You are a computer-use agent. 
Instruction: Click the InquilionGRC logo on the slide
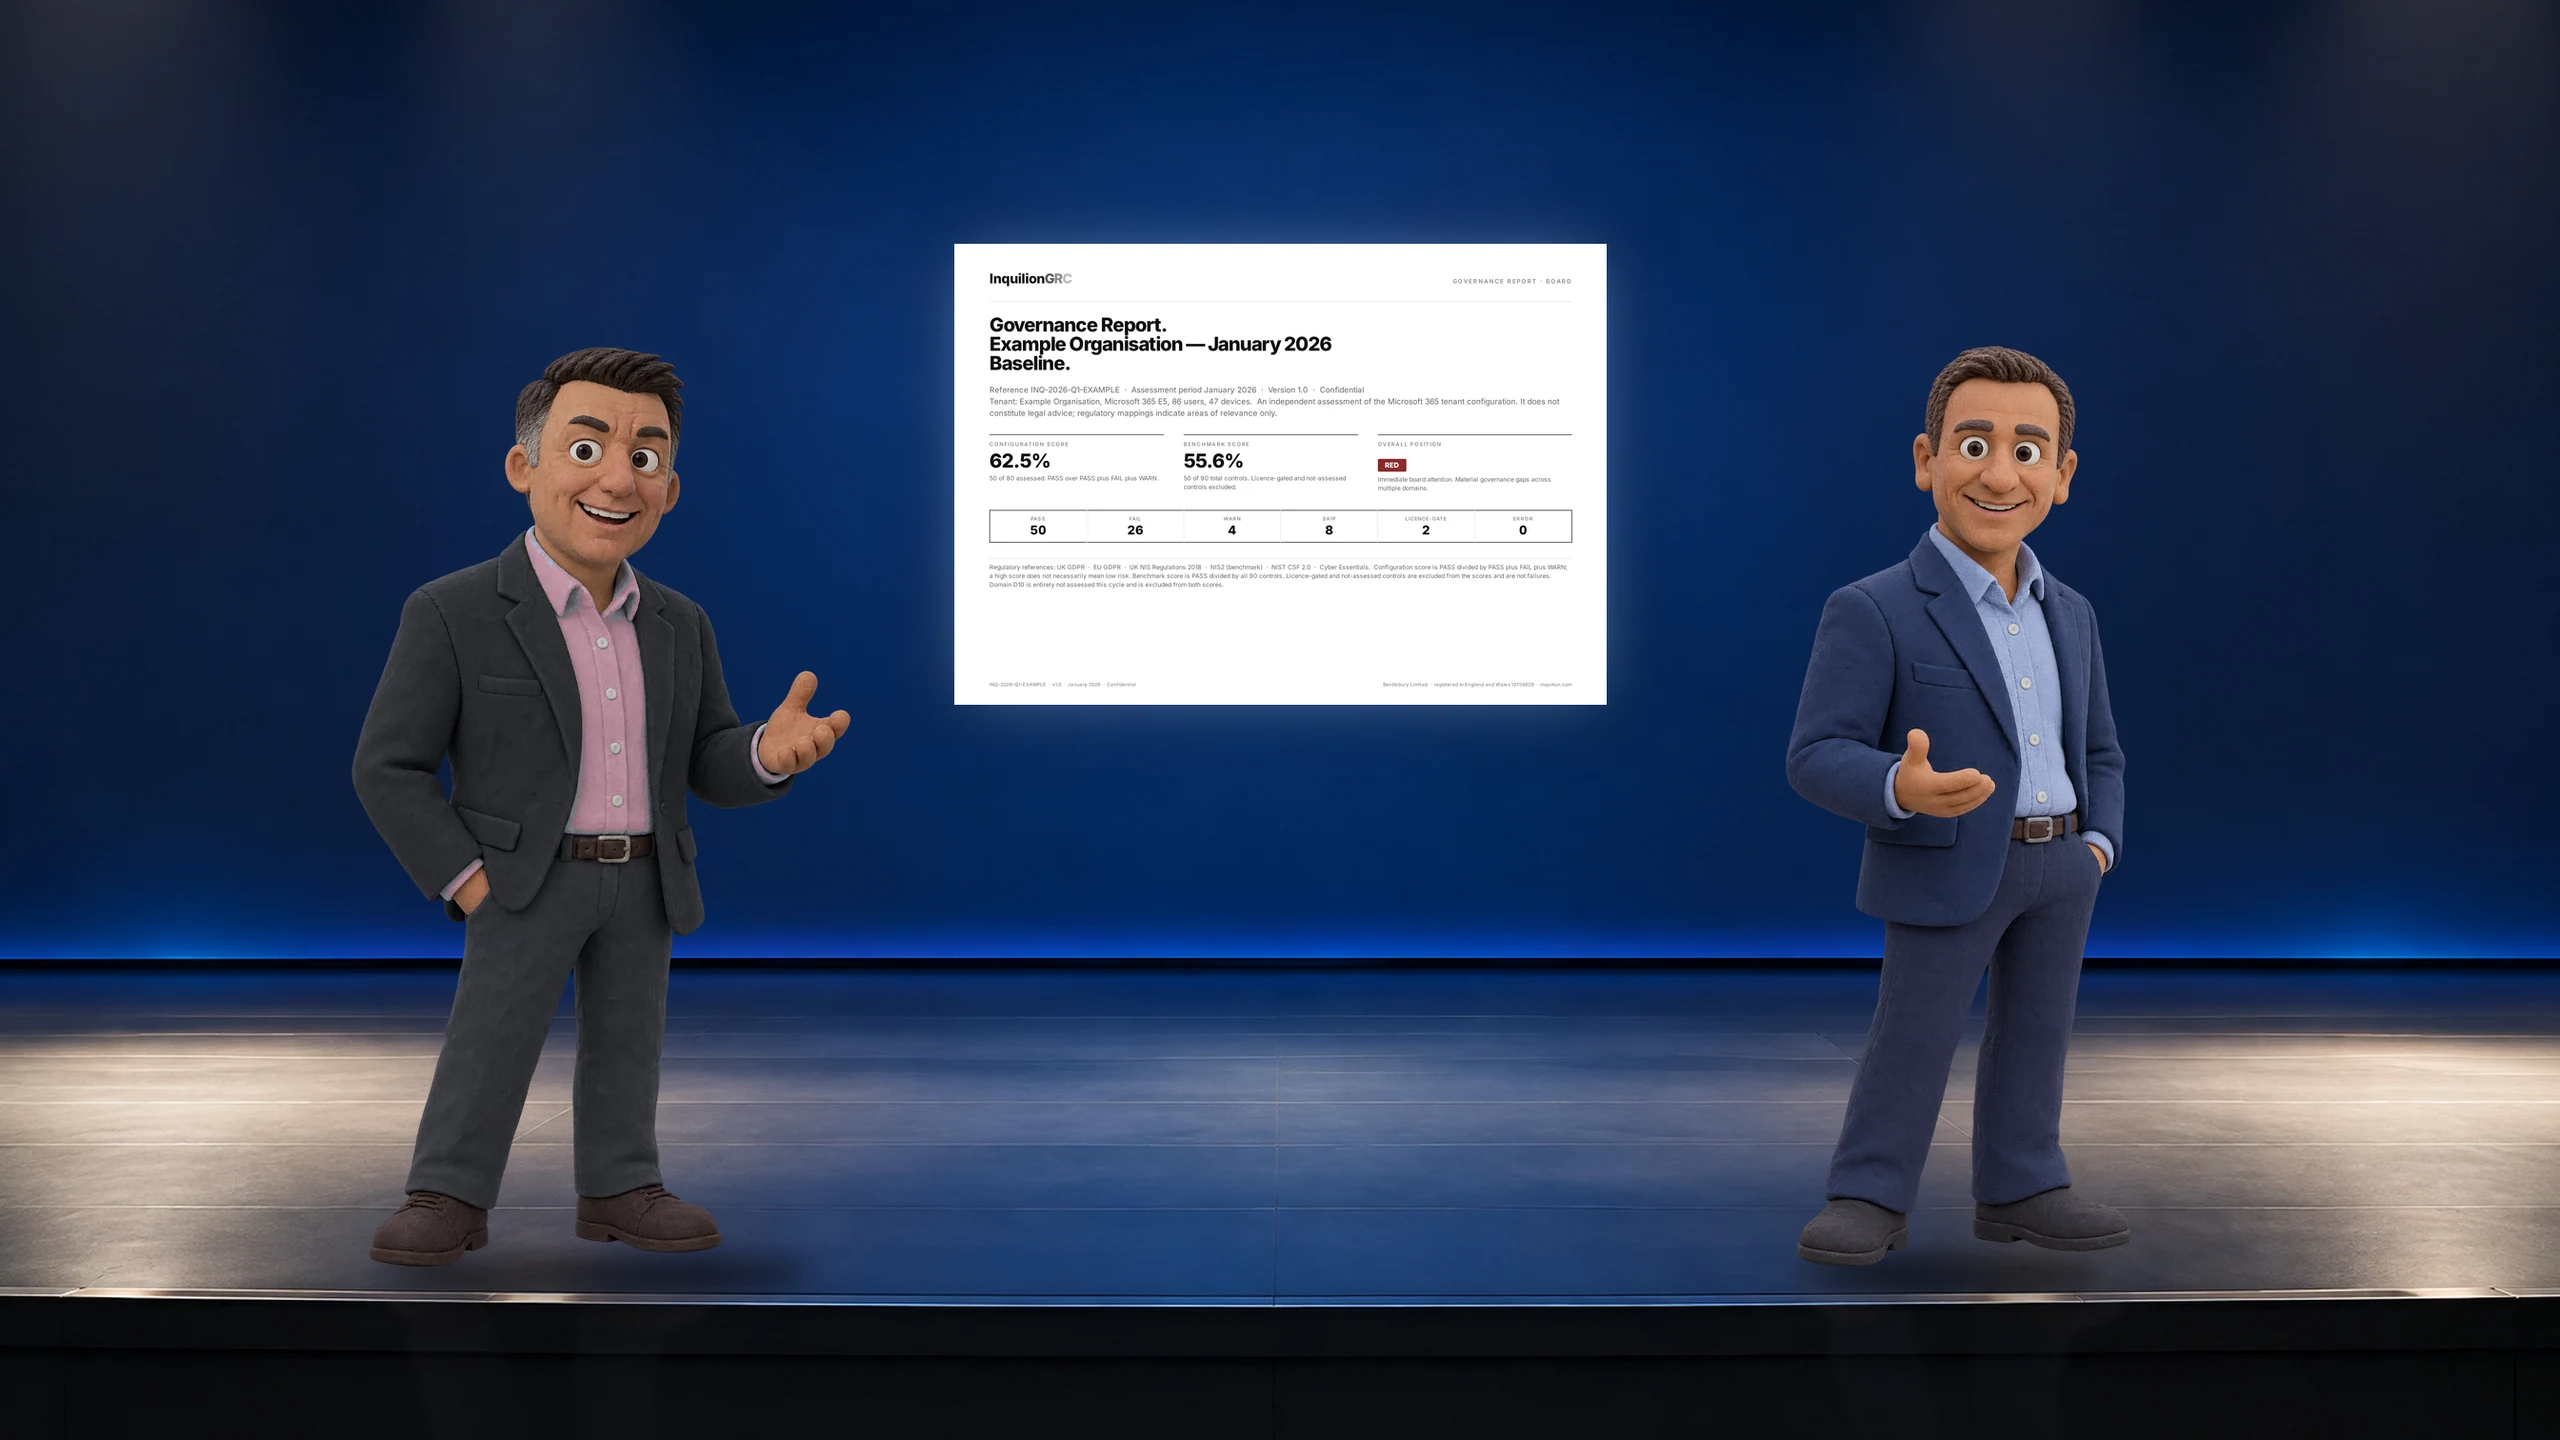pyautogui.click(x=1030, y=279)
